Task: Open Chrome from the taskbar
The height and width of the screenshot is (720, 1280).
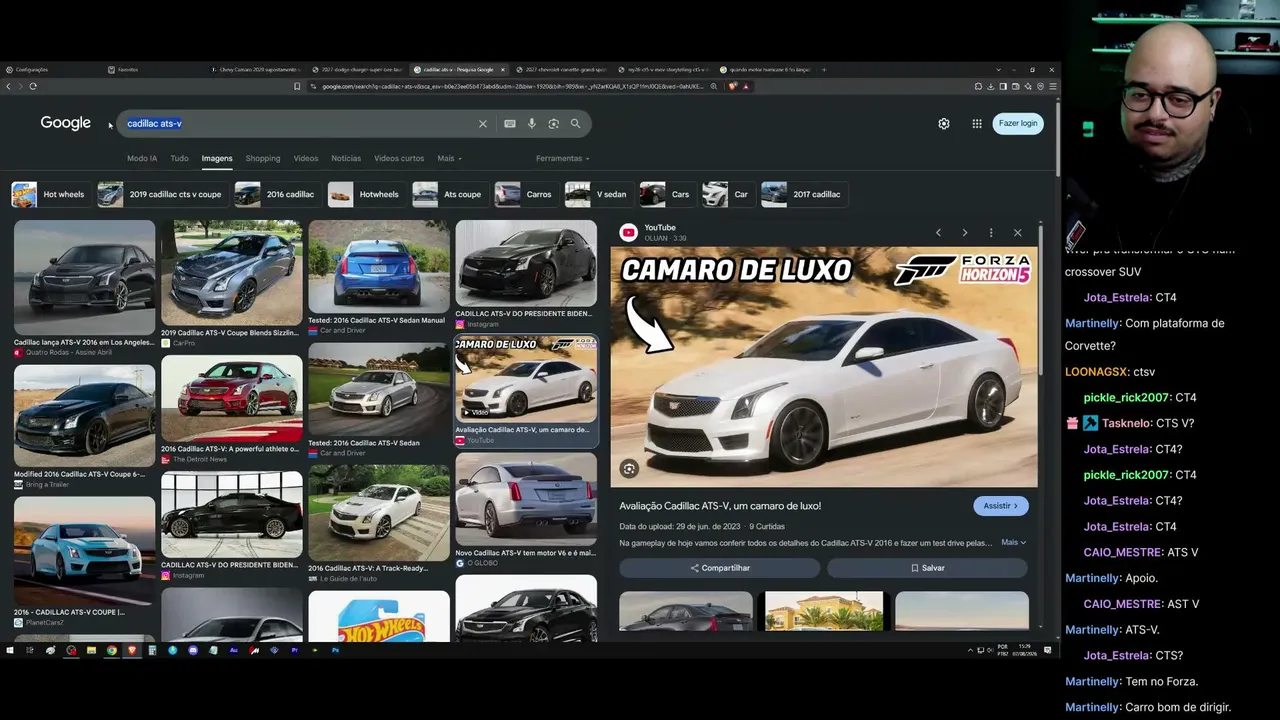Action: click(x=111, y=650)
